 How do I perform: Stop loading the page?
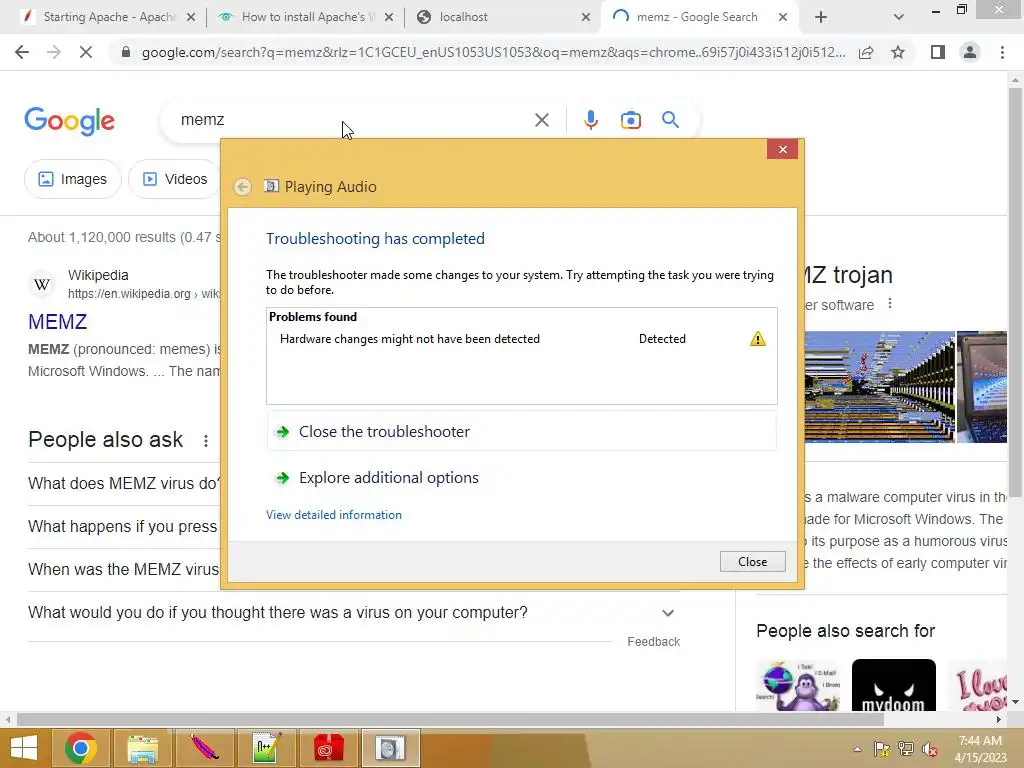click(x=86, y=52)
